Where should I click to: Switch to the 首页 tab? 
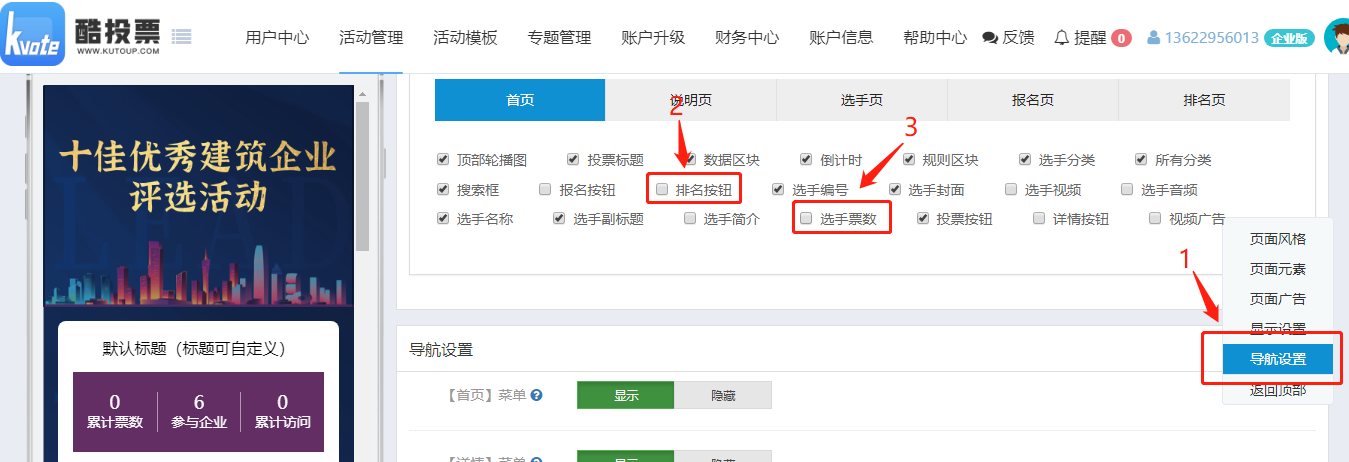(520, 100)
